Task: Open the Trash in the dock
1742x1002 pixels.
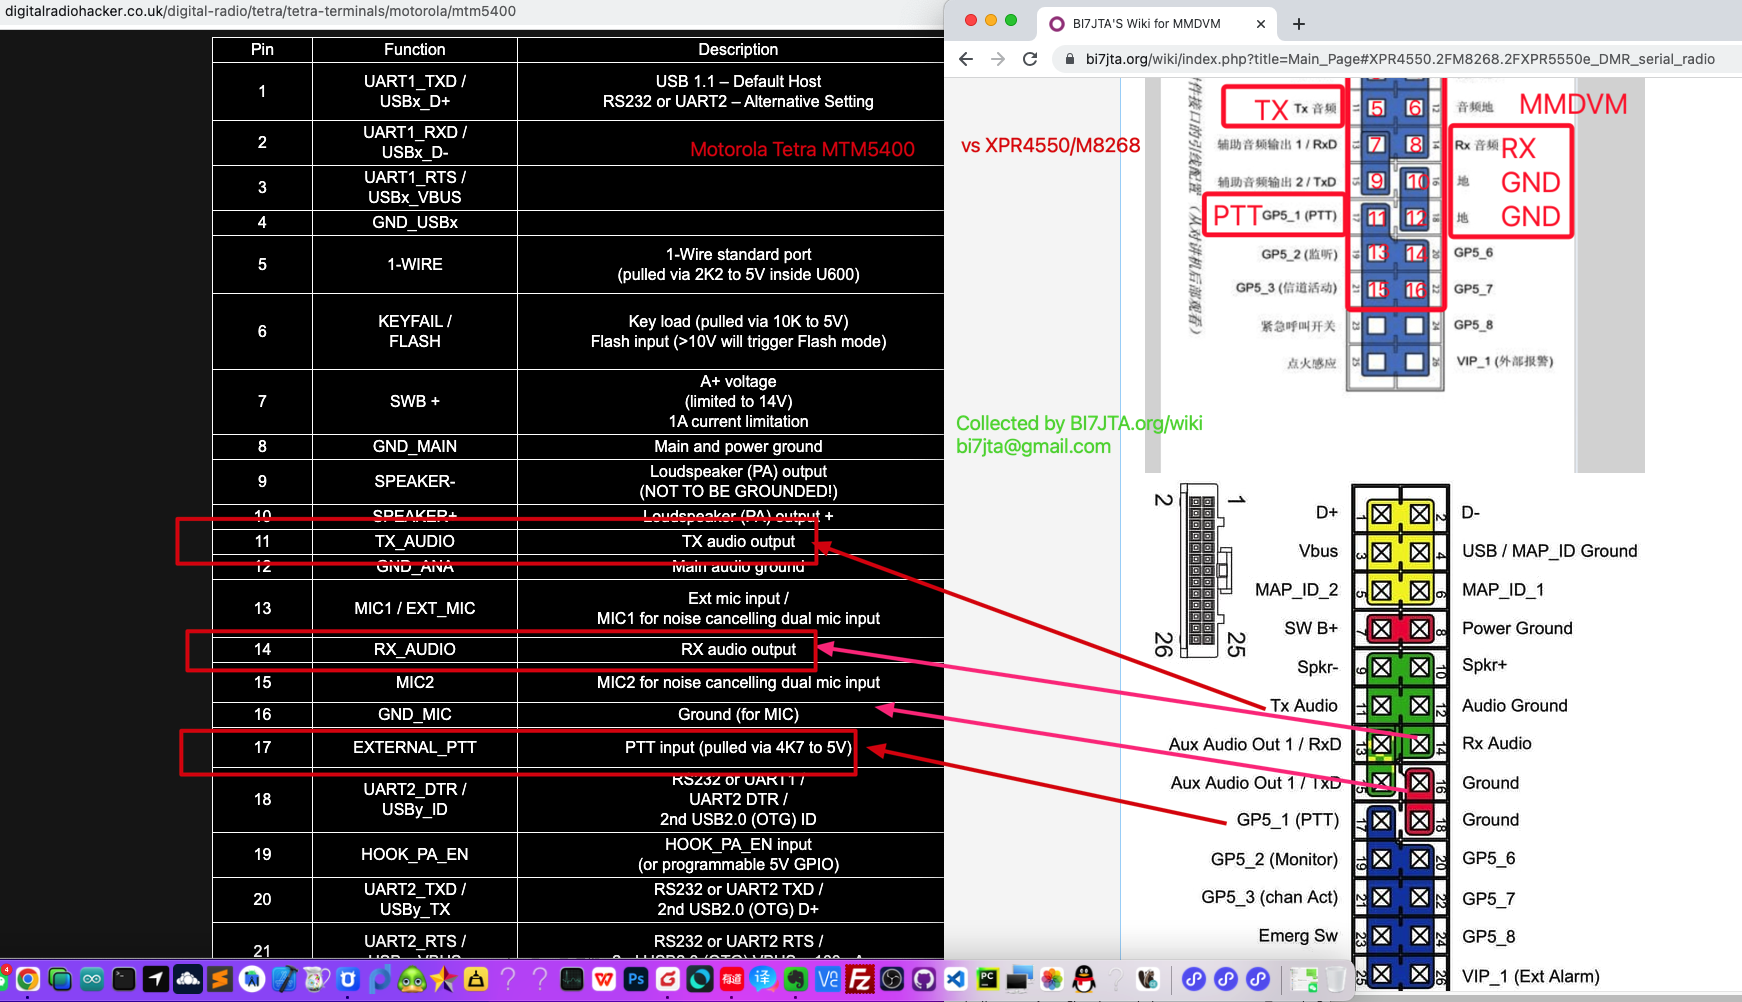Action: pos(1336,979)
